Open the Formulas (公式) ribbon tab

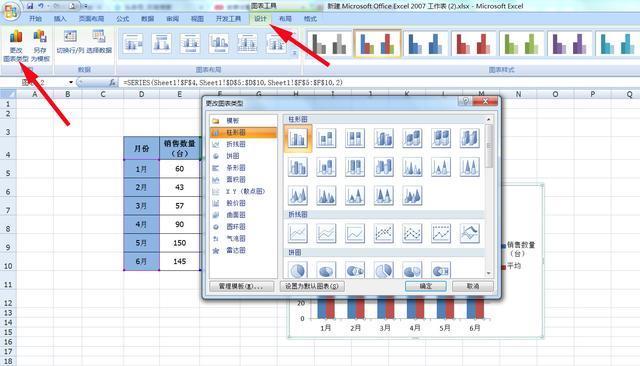(x=122, y=19)
